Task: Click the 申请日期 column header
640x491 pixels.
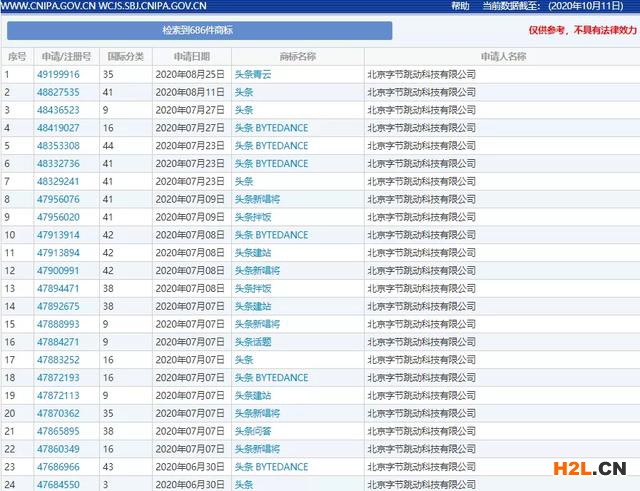Action: point(192,56)
